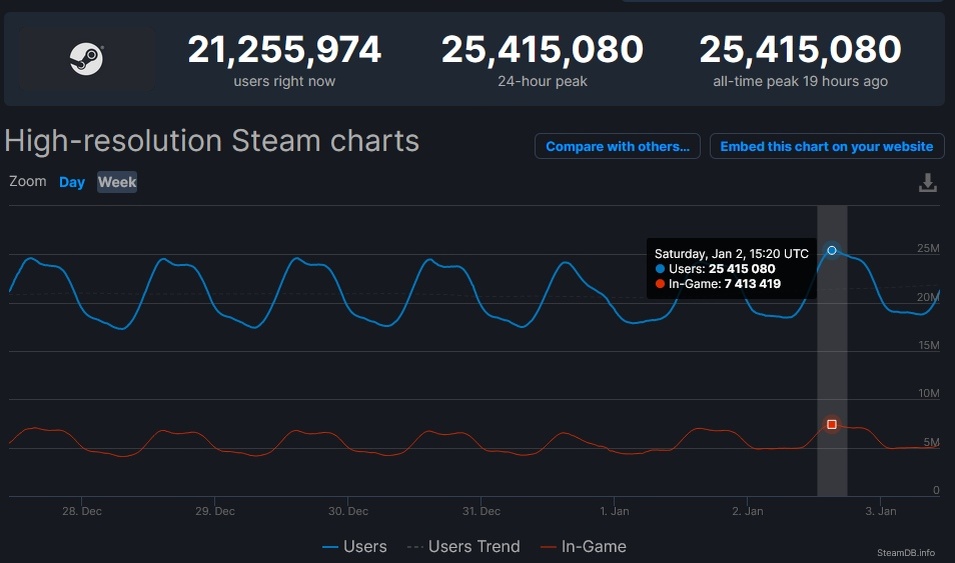Click the 29. Dec axis label

(x=215, y=511)
